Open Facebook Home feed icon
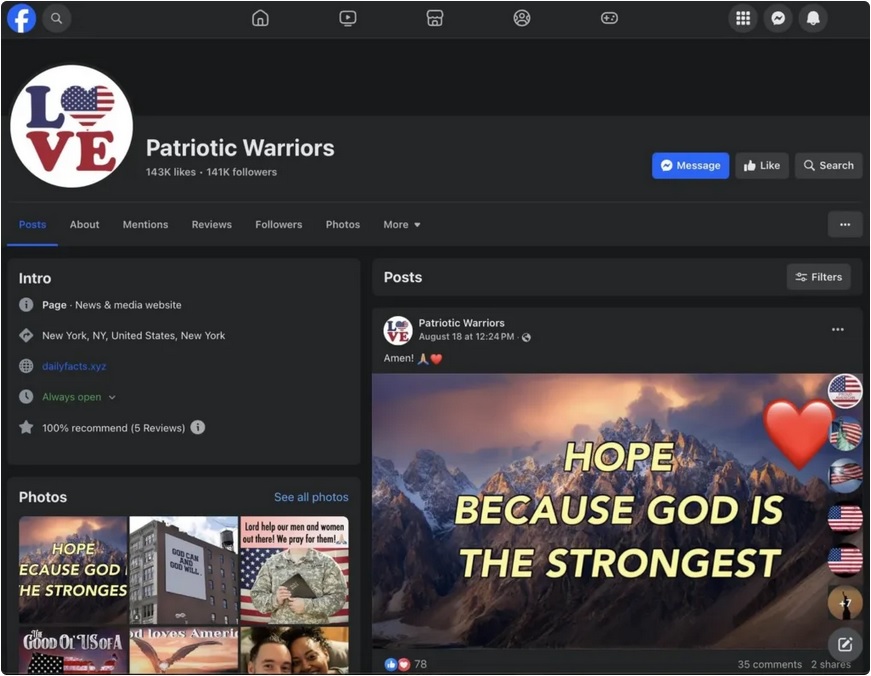Image resolution: width=871 pixels, height=676 pixels. click(x=260, y=18)
